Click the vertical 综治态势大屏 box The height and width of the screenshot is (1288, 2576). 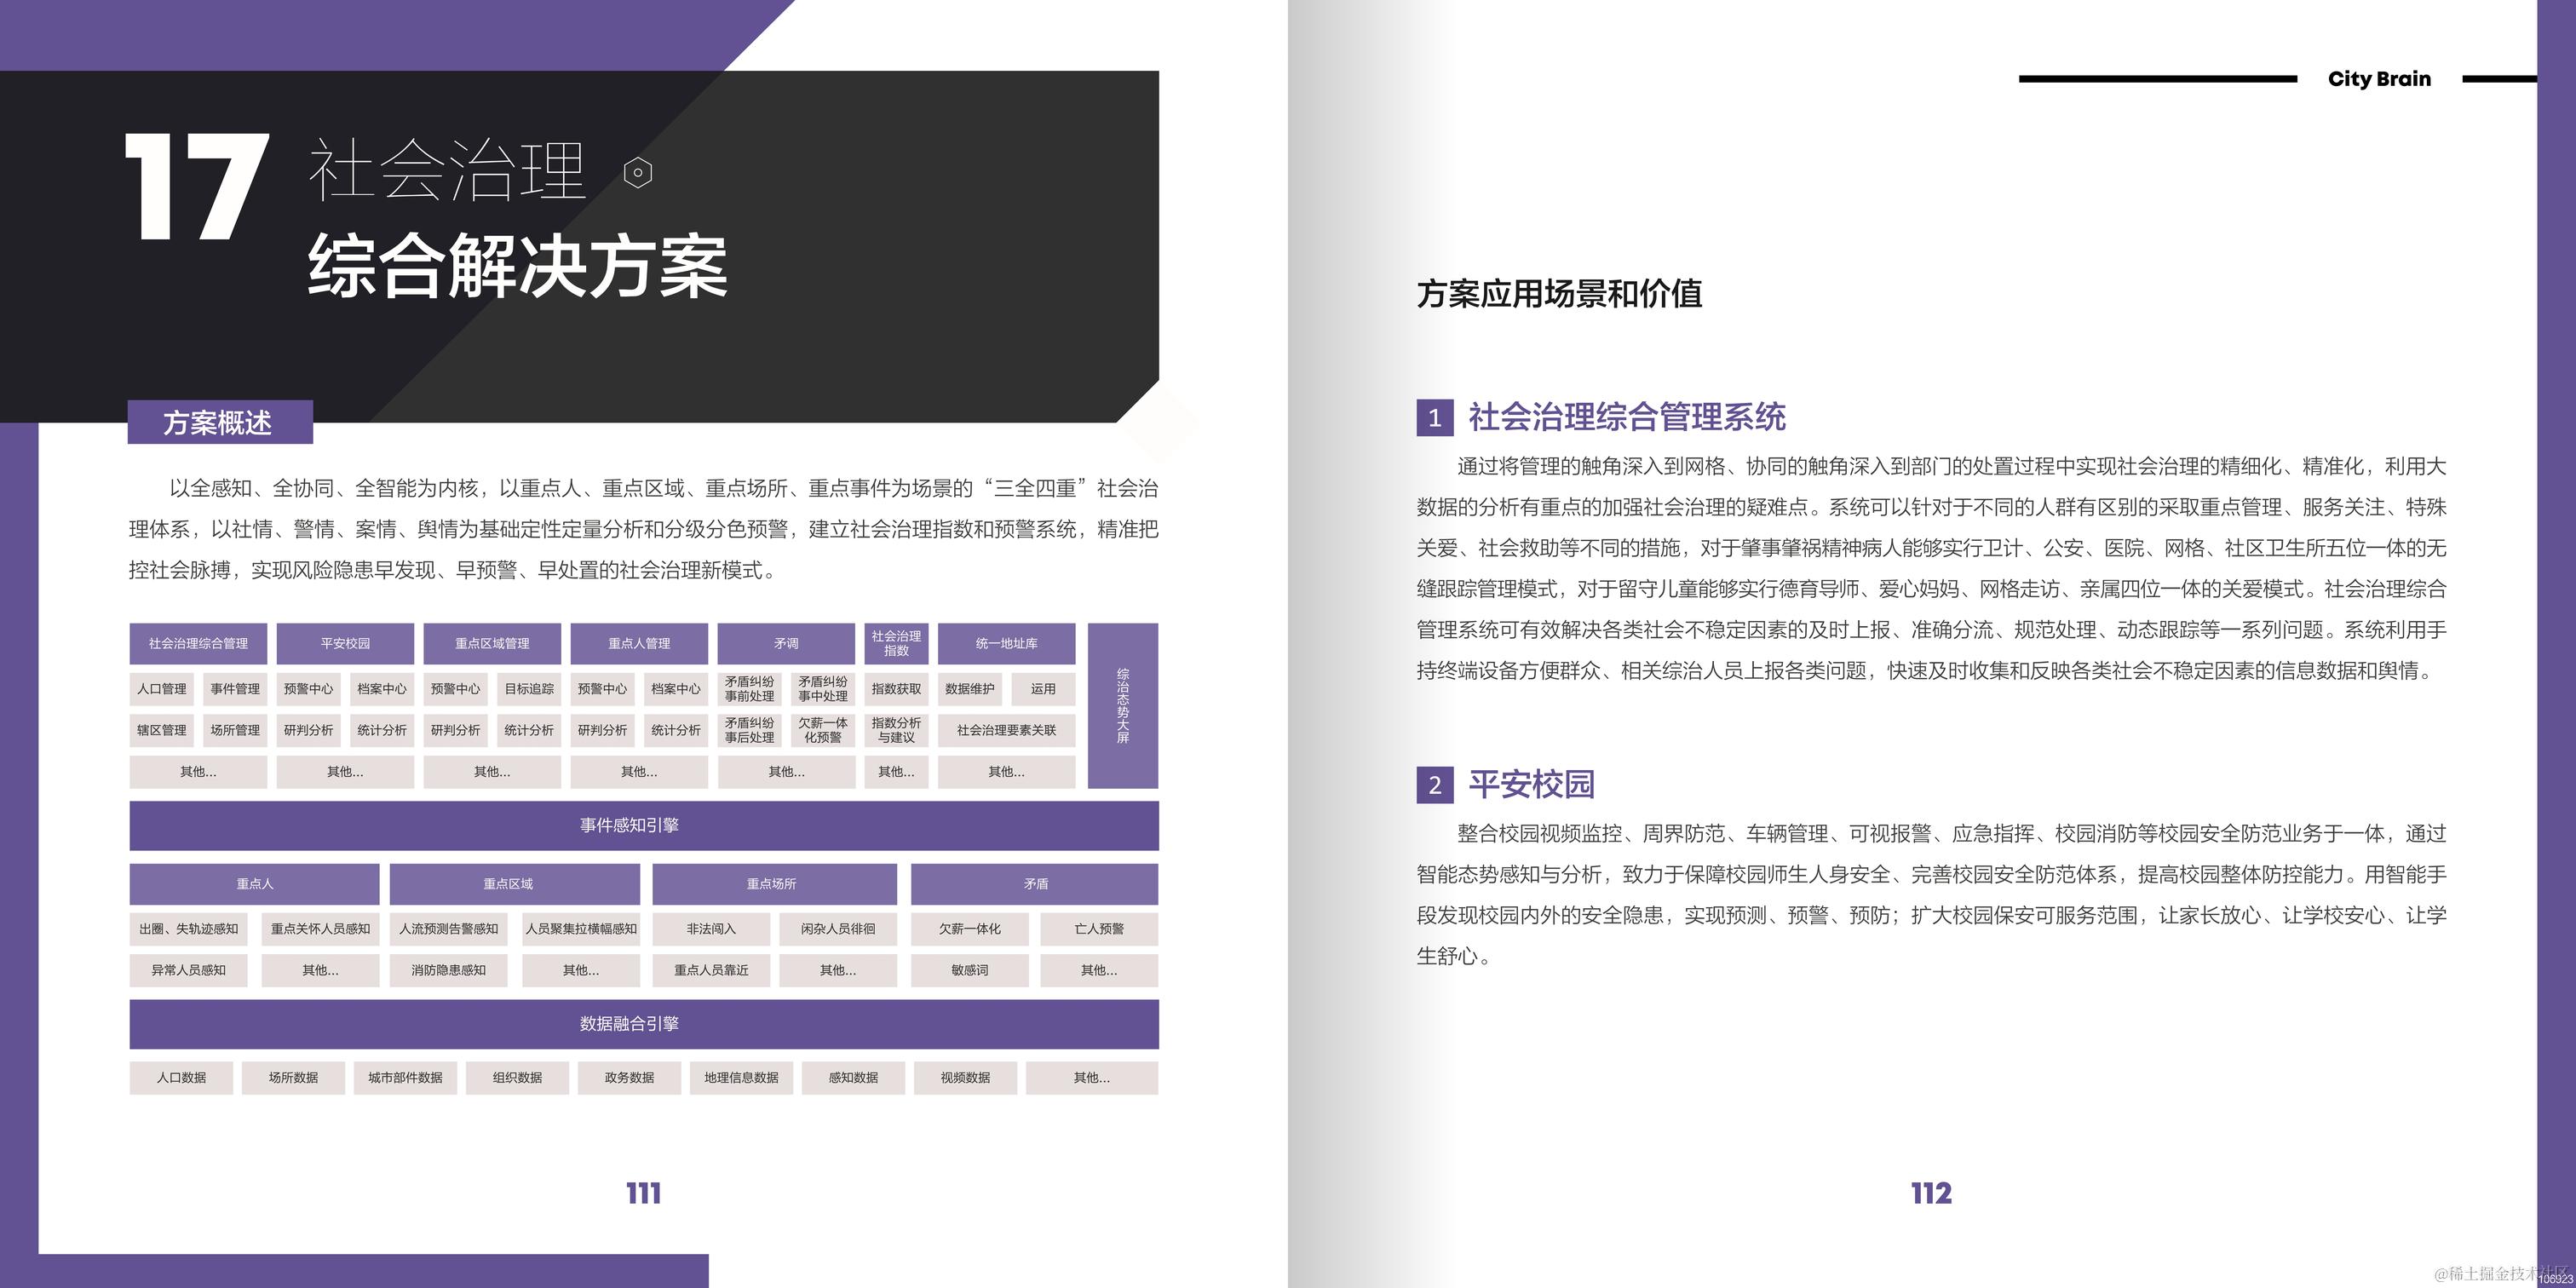coord(1122,705)
